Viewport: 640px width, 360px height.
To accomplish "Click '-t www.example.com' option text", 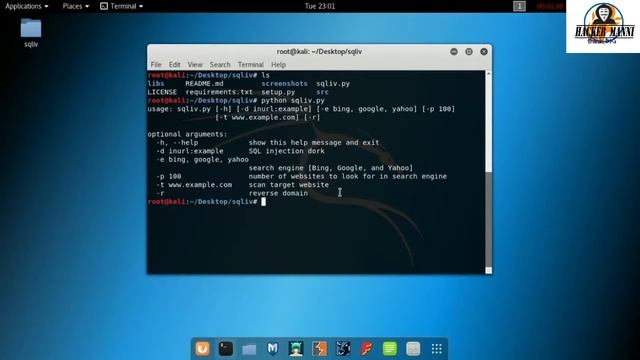I will [x=194, y=184].
